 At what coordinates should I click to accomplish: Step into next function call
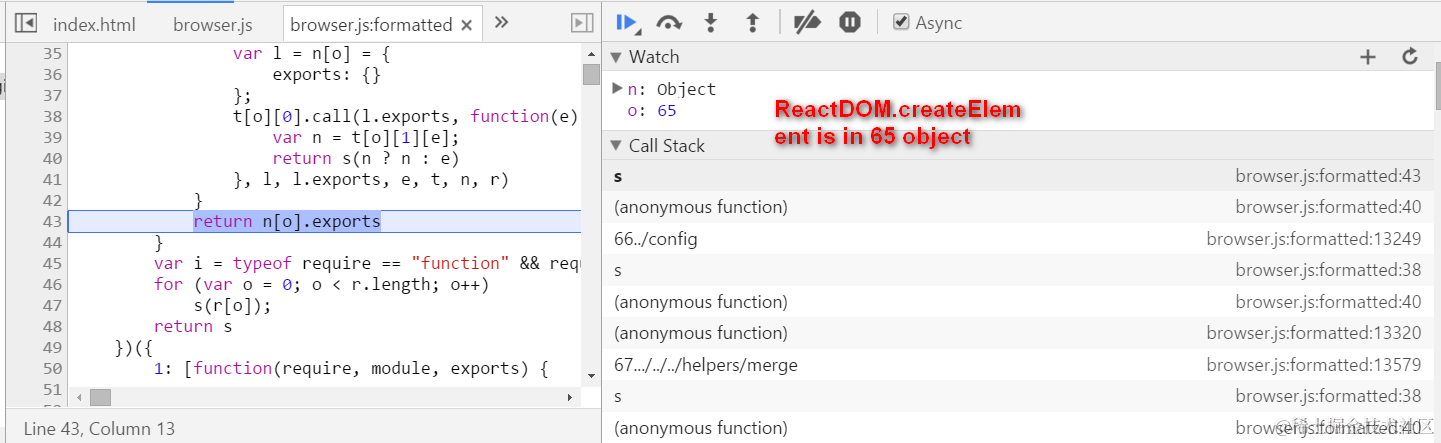click(711, 22)
